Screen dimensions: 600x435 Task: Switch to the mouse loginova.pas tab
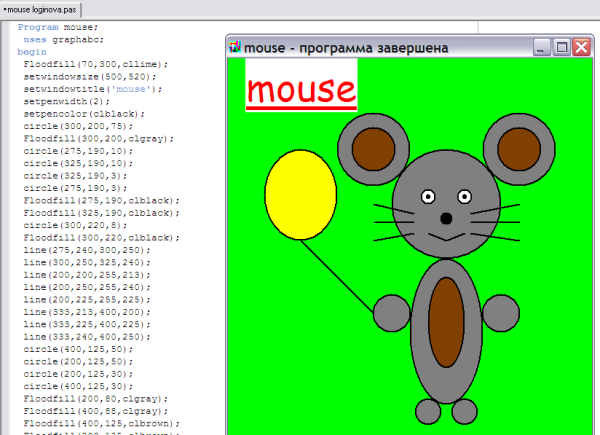tap(47, 8)
